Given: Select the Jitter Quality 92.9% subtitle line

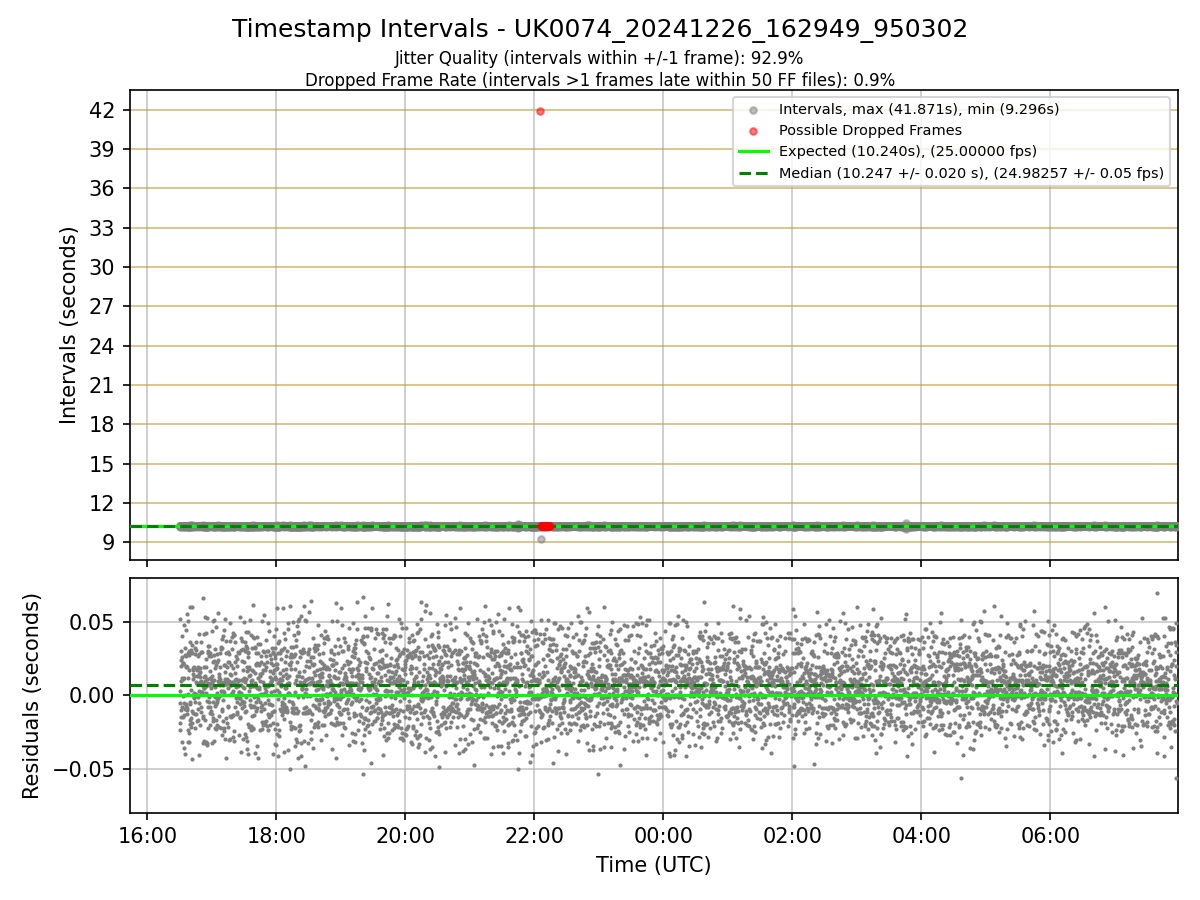Looking at the screenshot, I should (599, 58).
